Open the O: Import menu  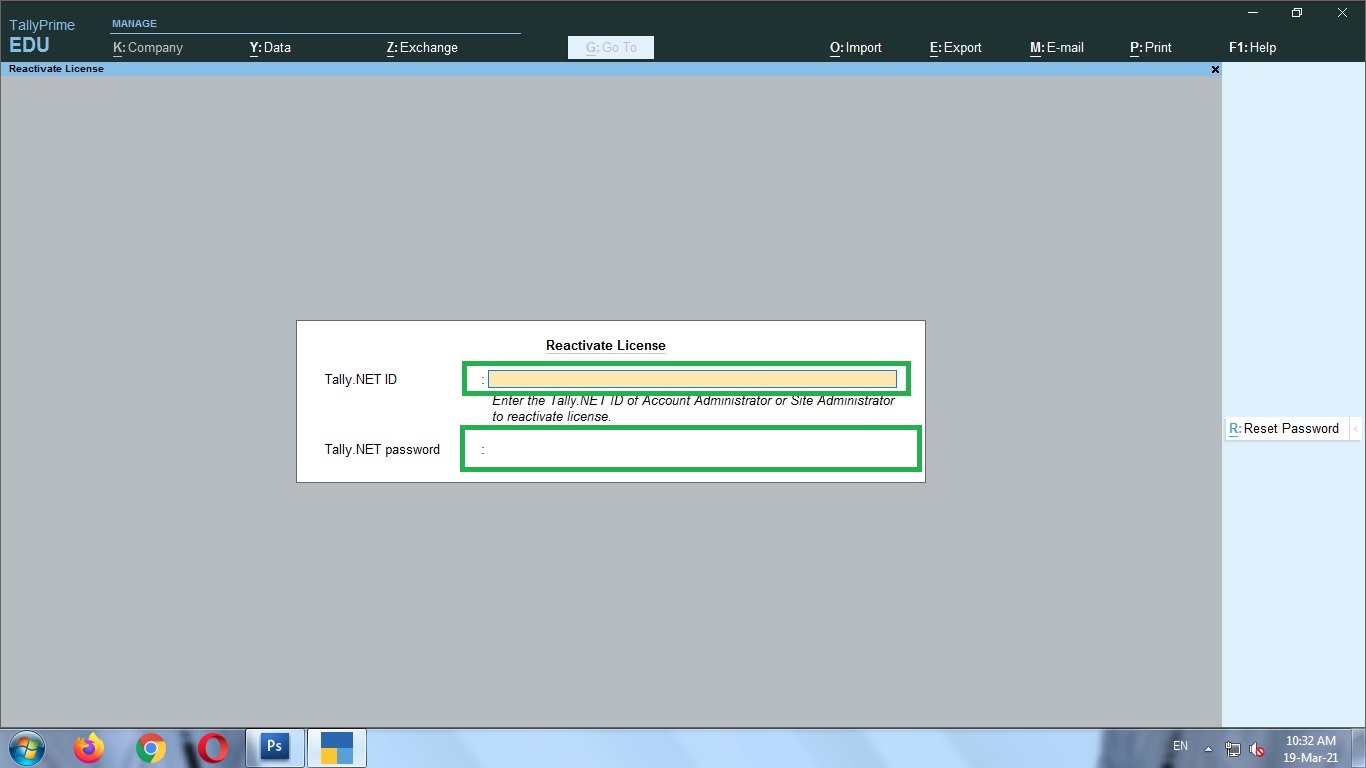tap(856, 47)
